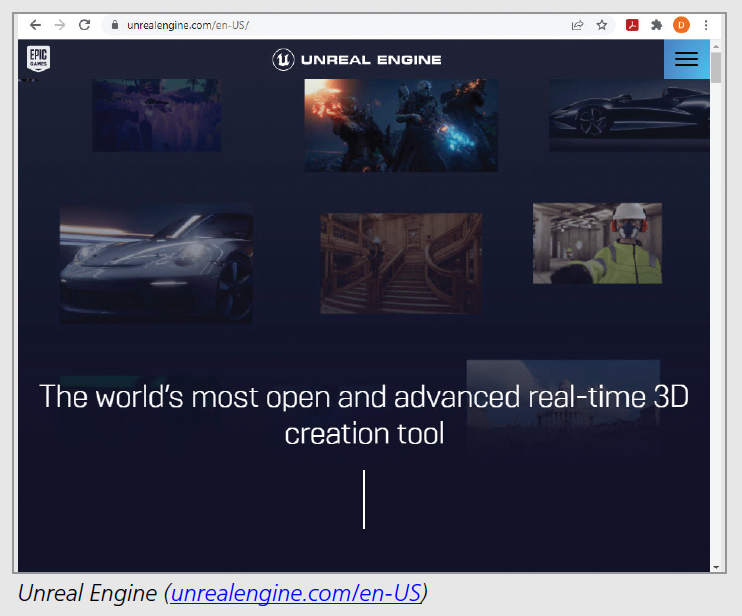The height and width of the screenshot is (616, 742).
Task: Click the scrollbar down arrow
Action: click(716, 566)
